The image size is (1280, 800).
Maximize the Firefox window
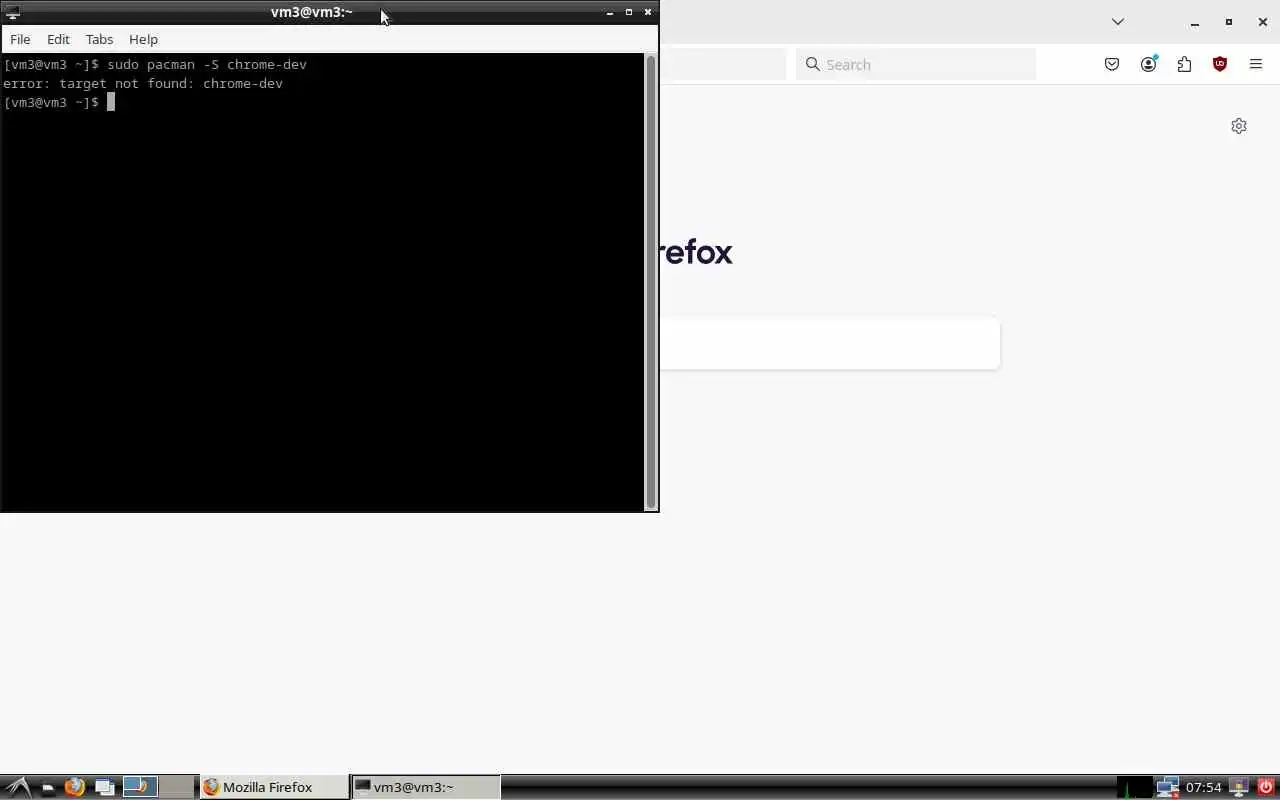point(1229,22)
